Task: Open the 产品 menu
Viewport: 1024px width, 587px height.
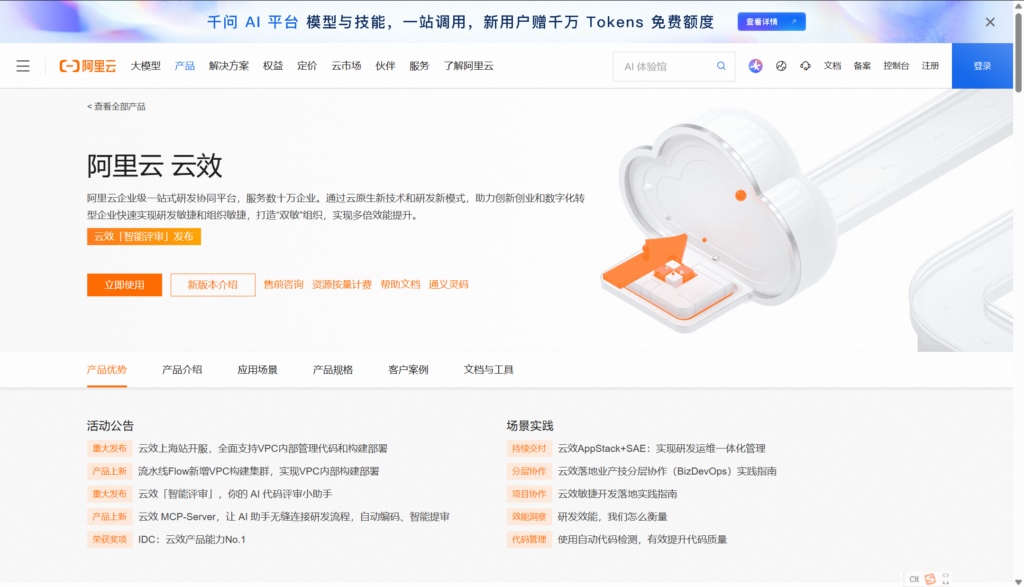Action: [x=185, y=66]
